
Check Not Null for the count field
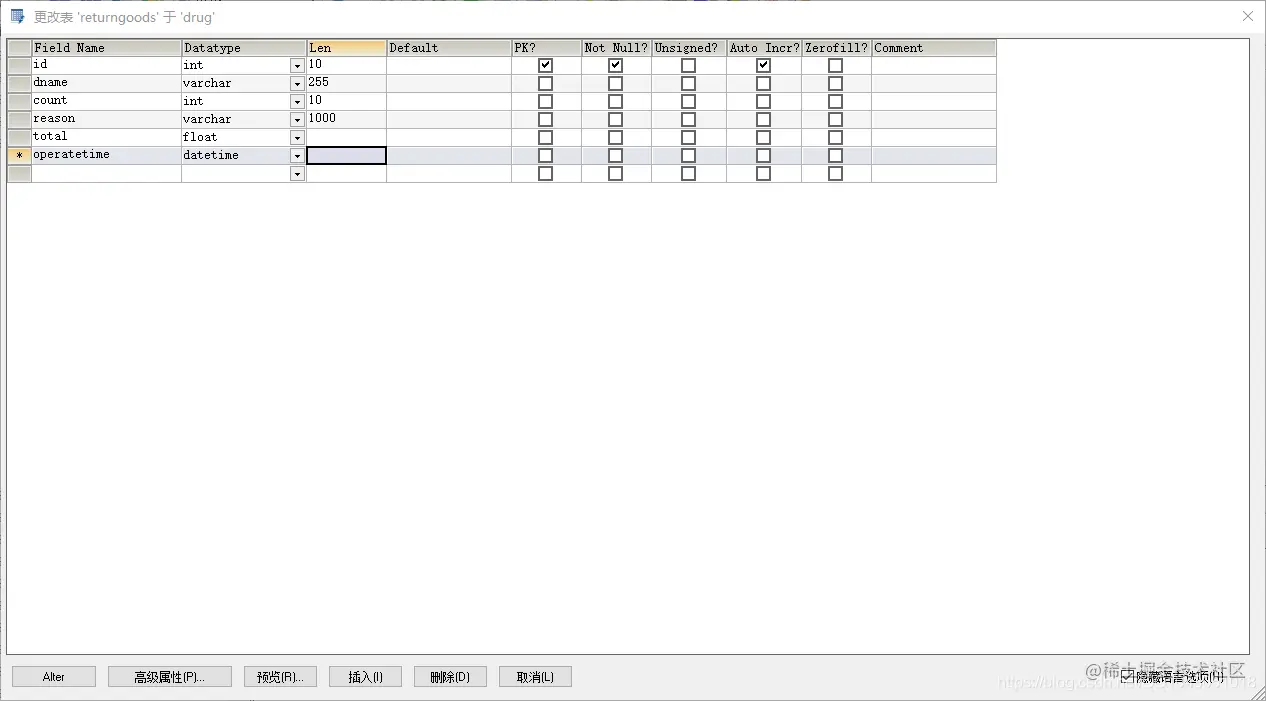(x=615, y=101)
